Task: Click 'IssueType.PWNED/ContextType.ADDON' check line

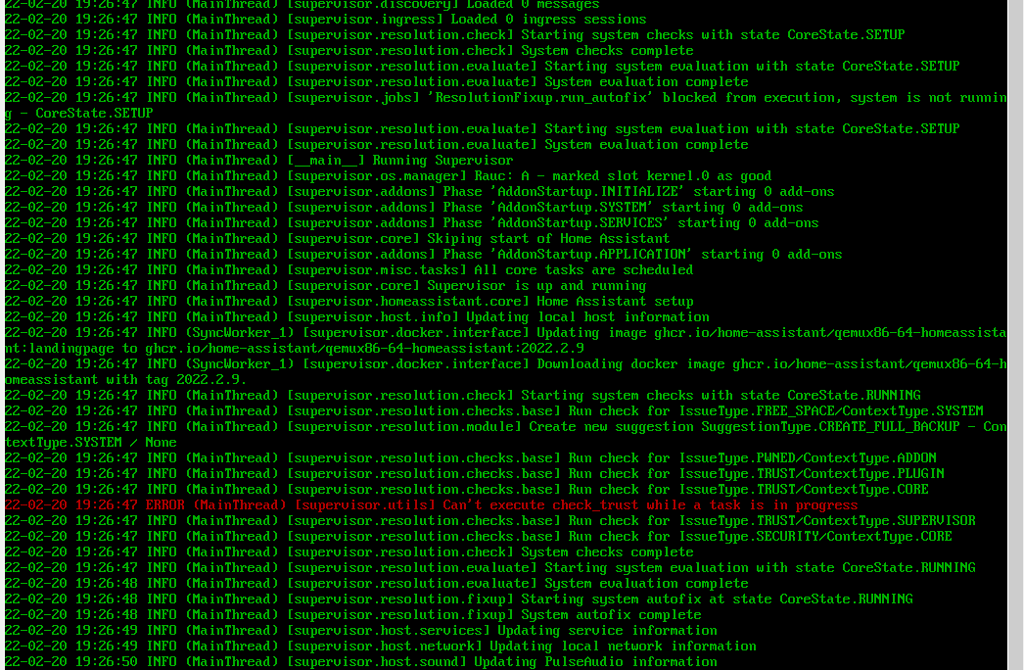Action: tap(470, 458)
